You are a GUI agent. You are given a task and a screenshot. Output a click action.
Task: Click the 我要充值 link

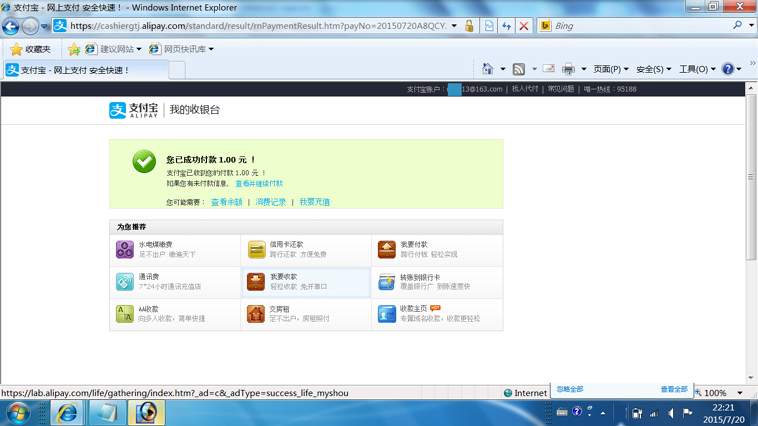coord(314,202)
